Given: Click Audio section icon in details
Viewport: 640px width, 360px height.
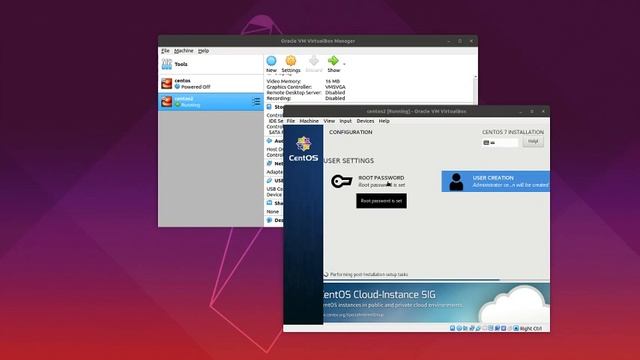Looking at the screenshot, I should click(x=269, y=141).
